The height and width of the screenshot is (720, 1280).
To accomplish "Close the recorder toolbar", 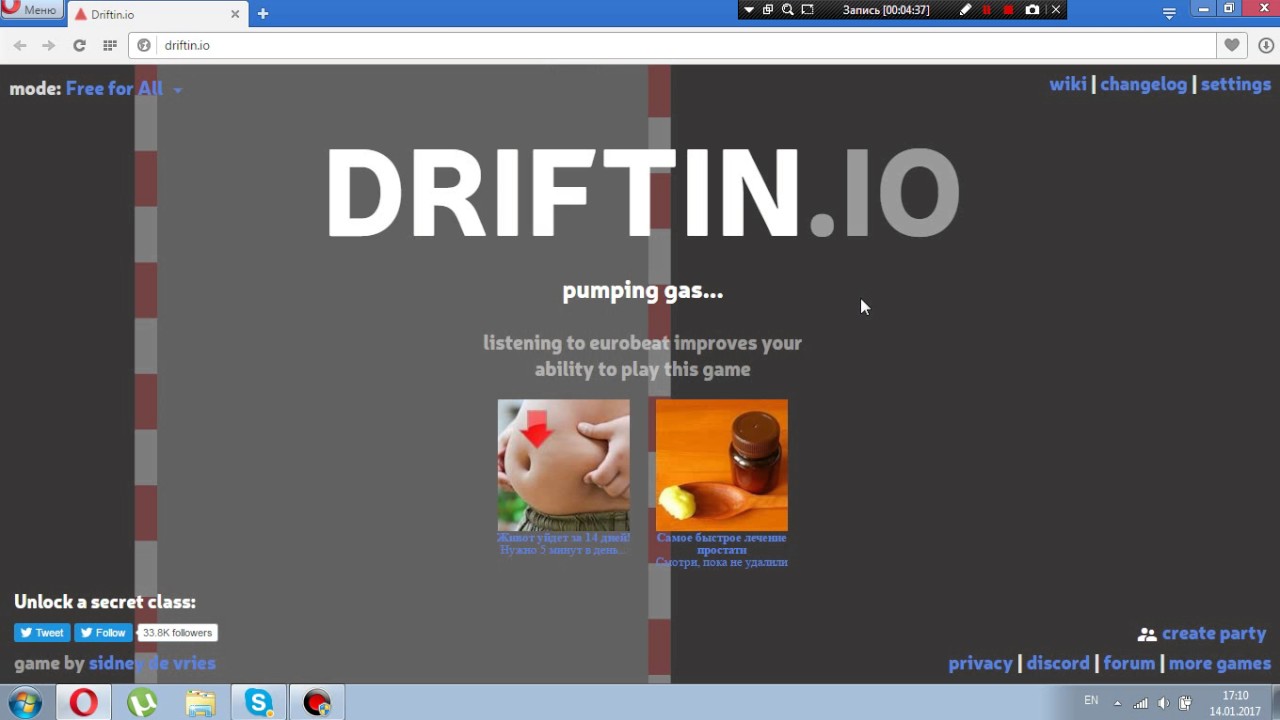I will pyautogui.click(x=1055, y=10).
